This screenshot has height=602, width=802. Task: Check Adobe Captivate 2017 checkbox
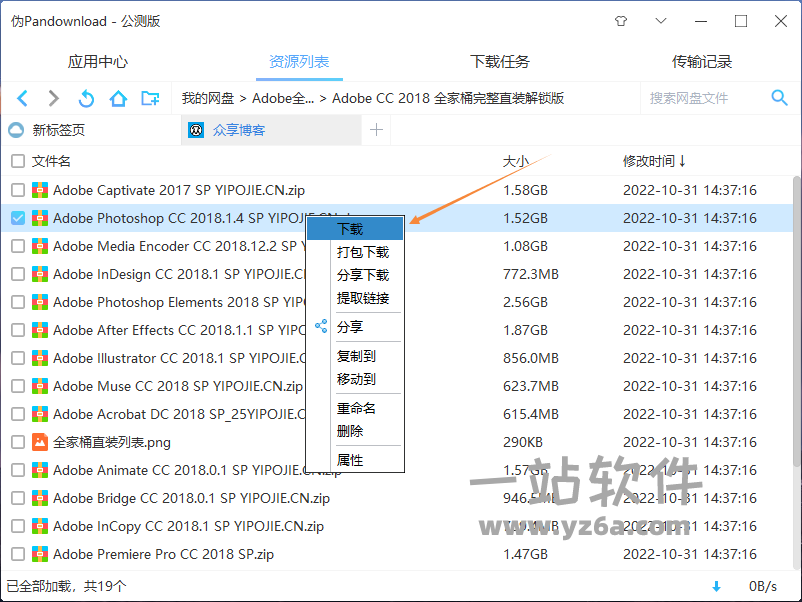pyautogui.click(x=18, y=190)
